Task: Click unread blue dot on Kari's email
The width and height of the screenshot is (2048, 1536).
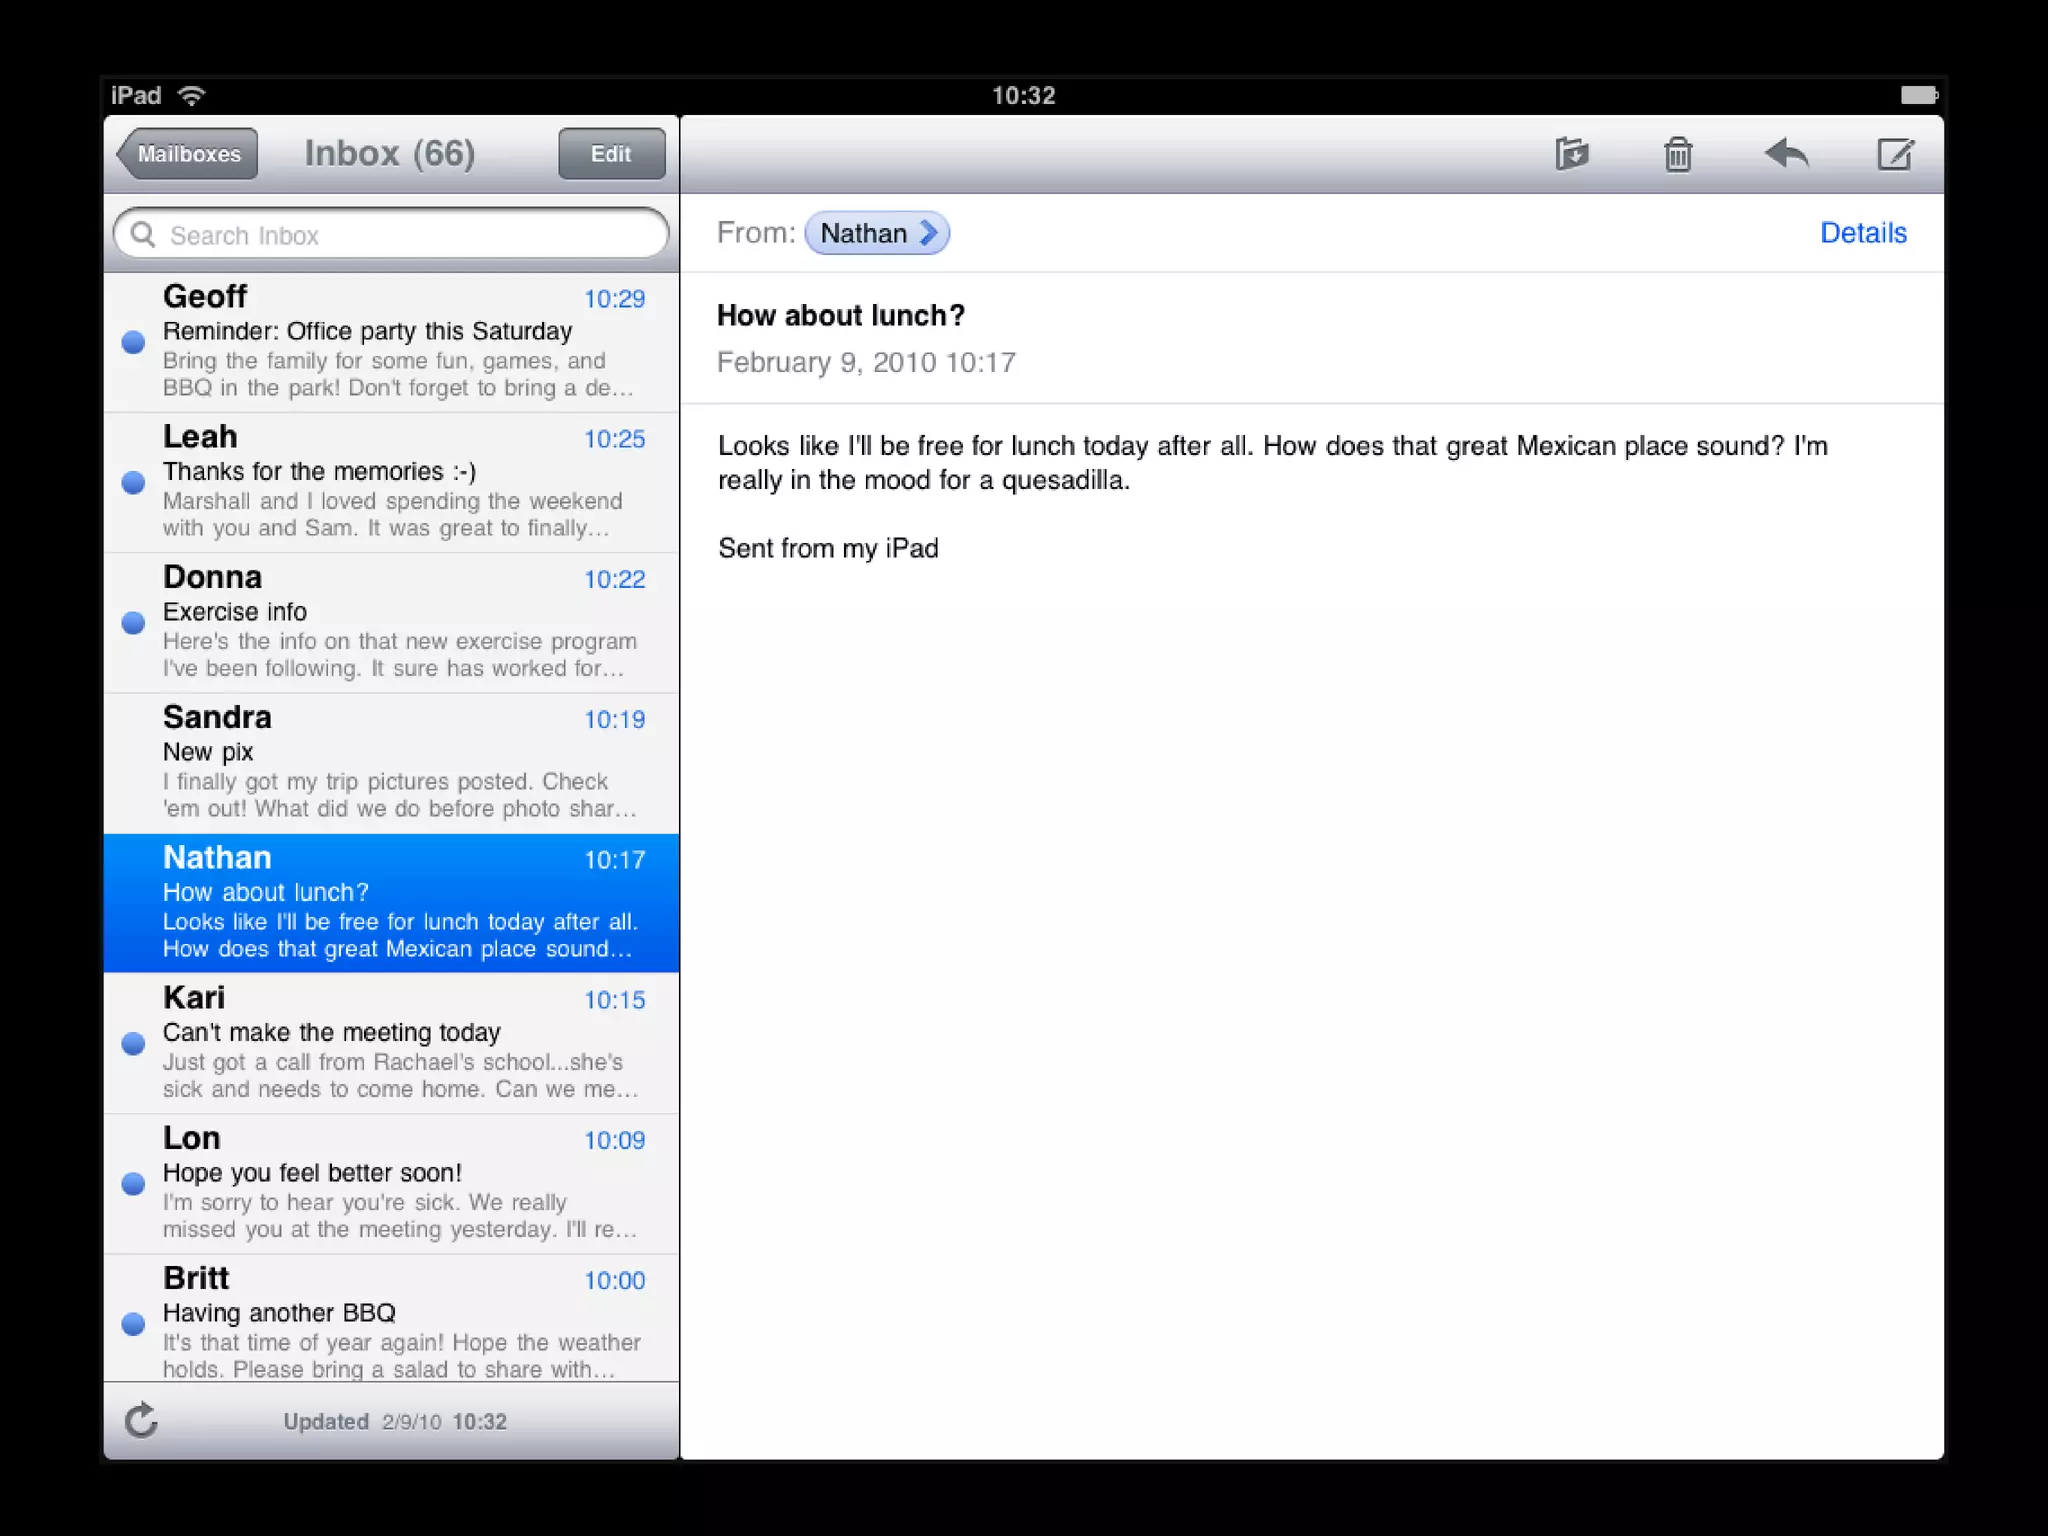Action: click(133, 1043)
